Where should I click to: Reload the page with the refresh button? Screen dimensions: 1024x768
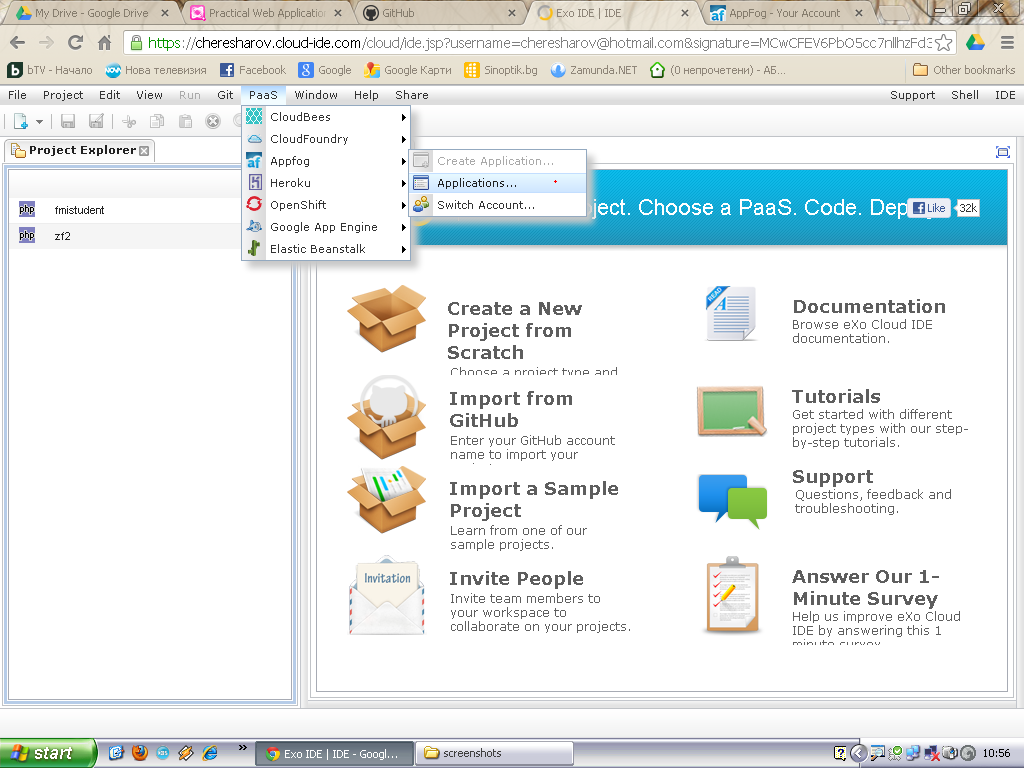point(76,43)
